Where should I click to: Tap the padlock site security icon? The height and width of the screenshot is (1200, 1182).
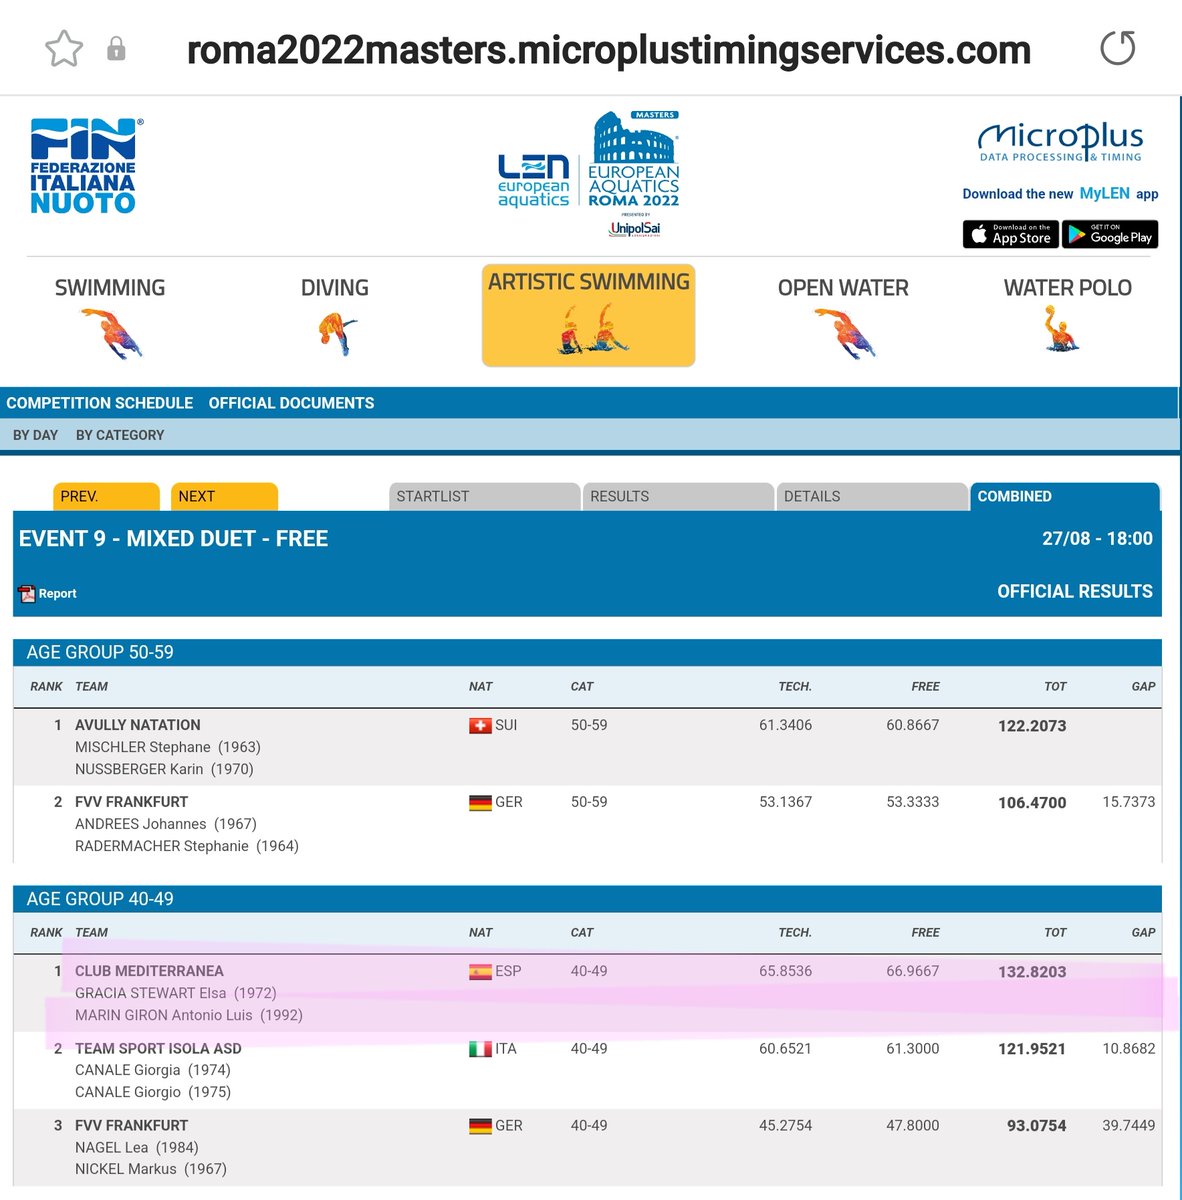pos(116,48)
